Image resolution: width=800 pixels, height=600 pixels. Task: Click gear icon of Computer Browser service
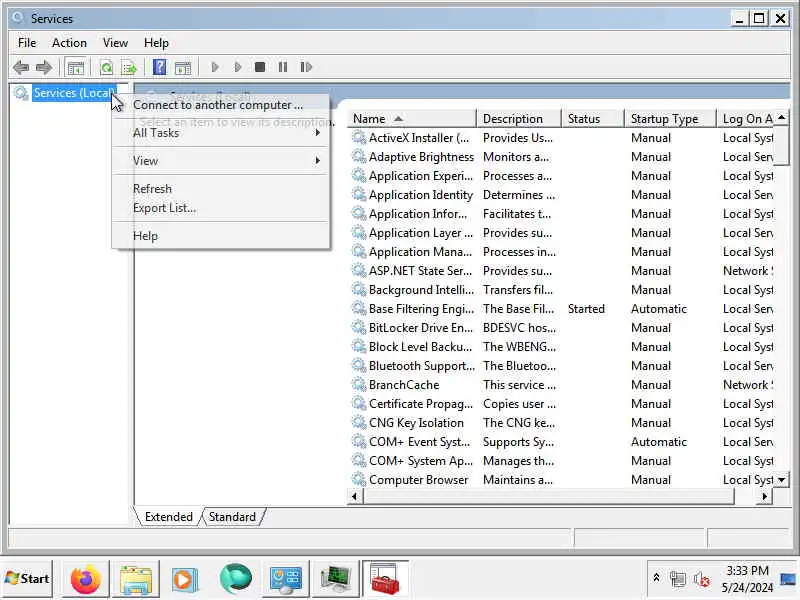[x=359, y=479]
